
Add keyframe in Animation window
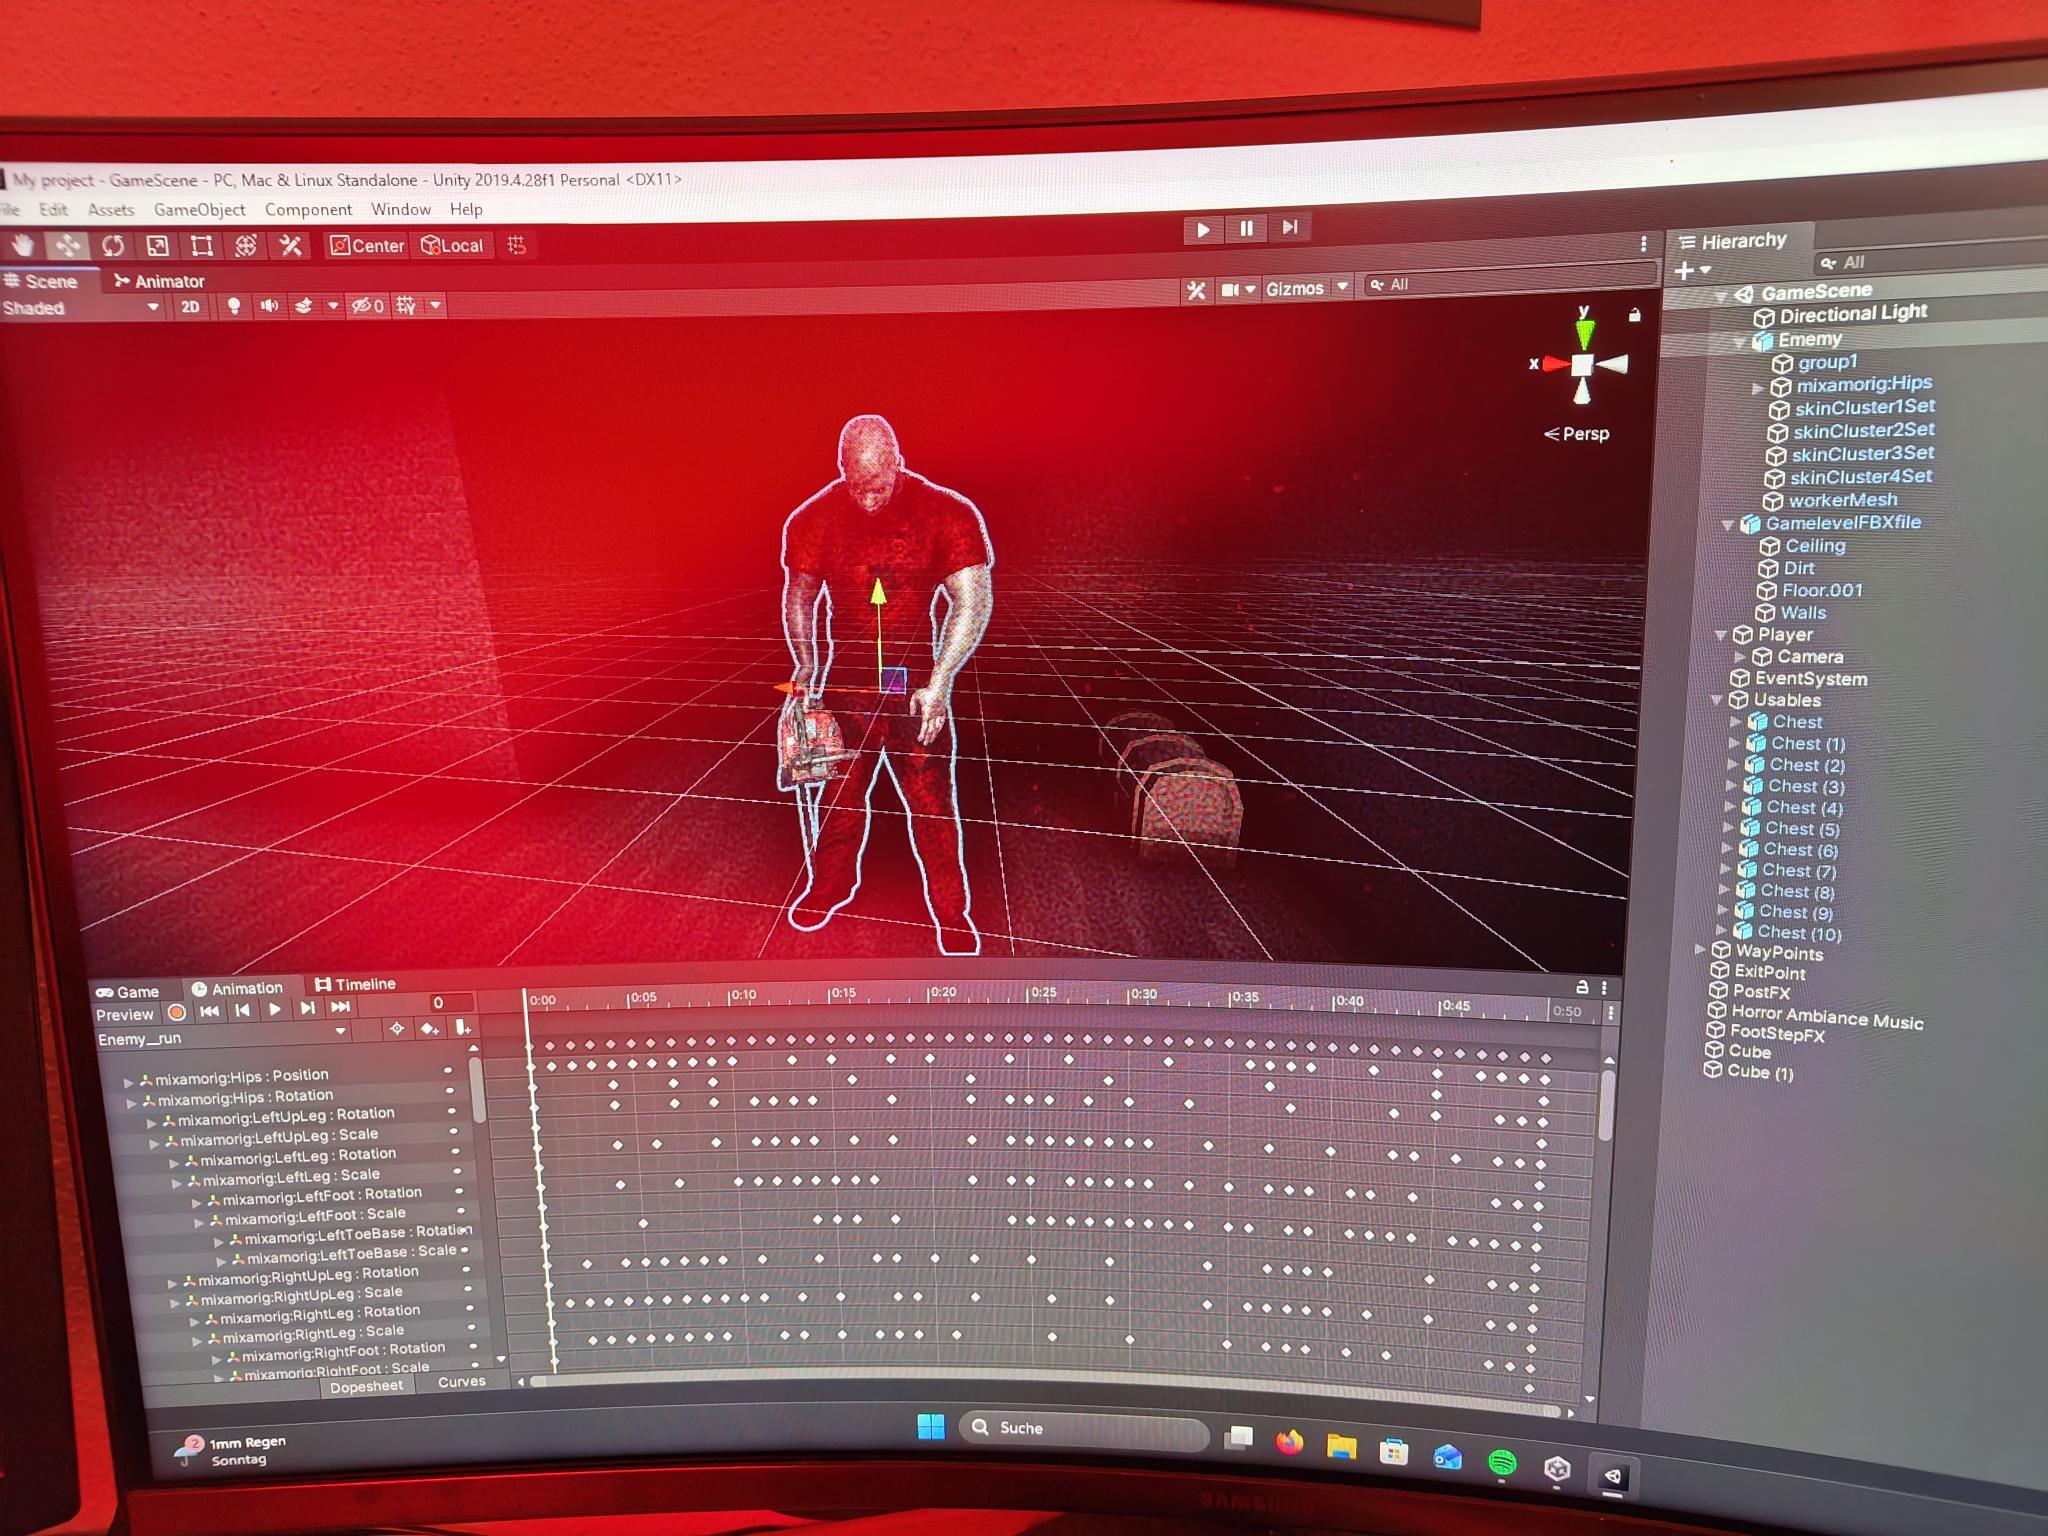click(x=429, y=1028)
